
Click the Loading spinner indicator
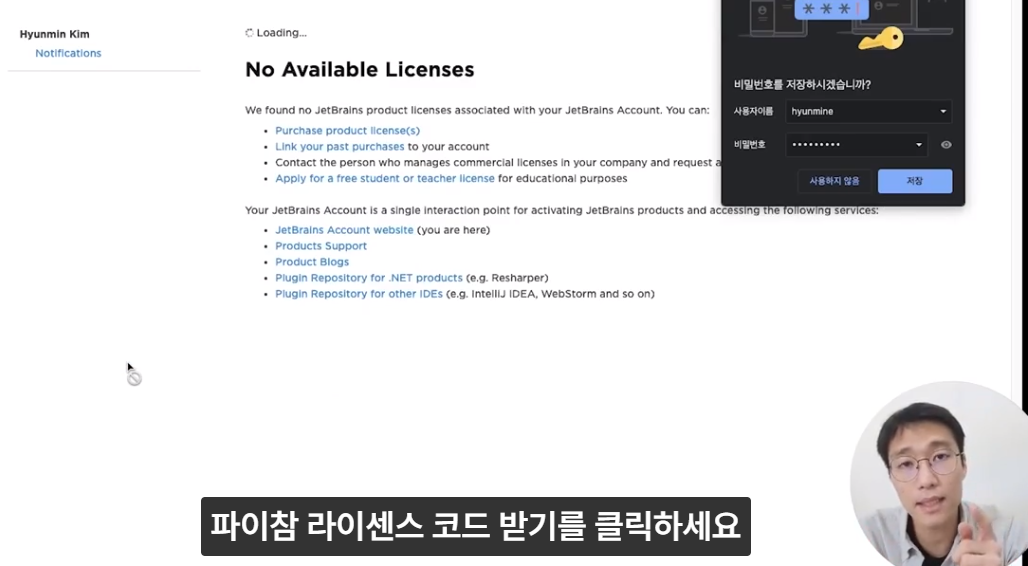coord(249,33)
